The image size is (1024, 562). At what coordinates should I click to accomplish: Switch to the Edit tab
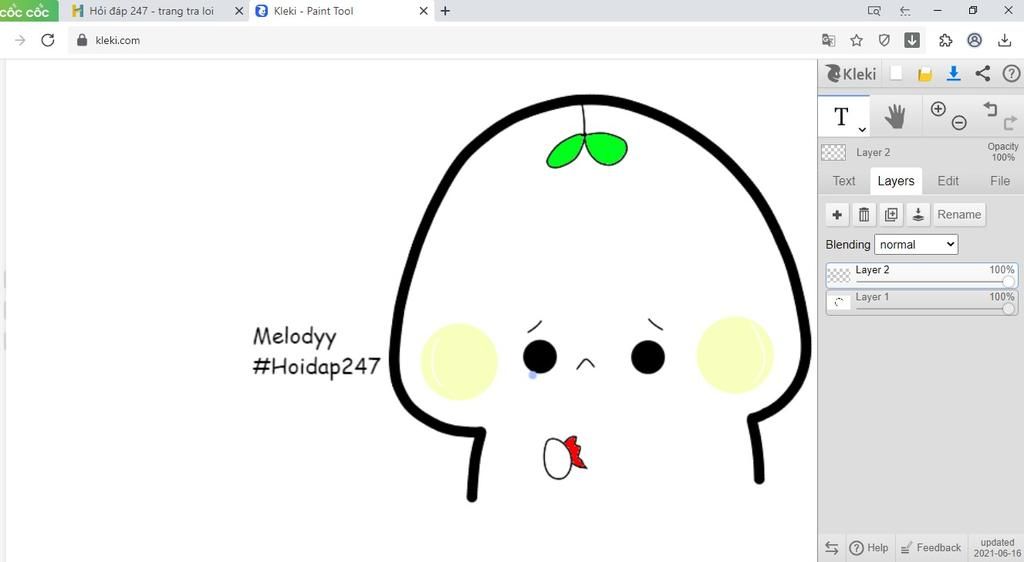(948, 181)
